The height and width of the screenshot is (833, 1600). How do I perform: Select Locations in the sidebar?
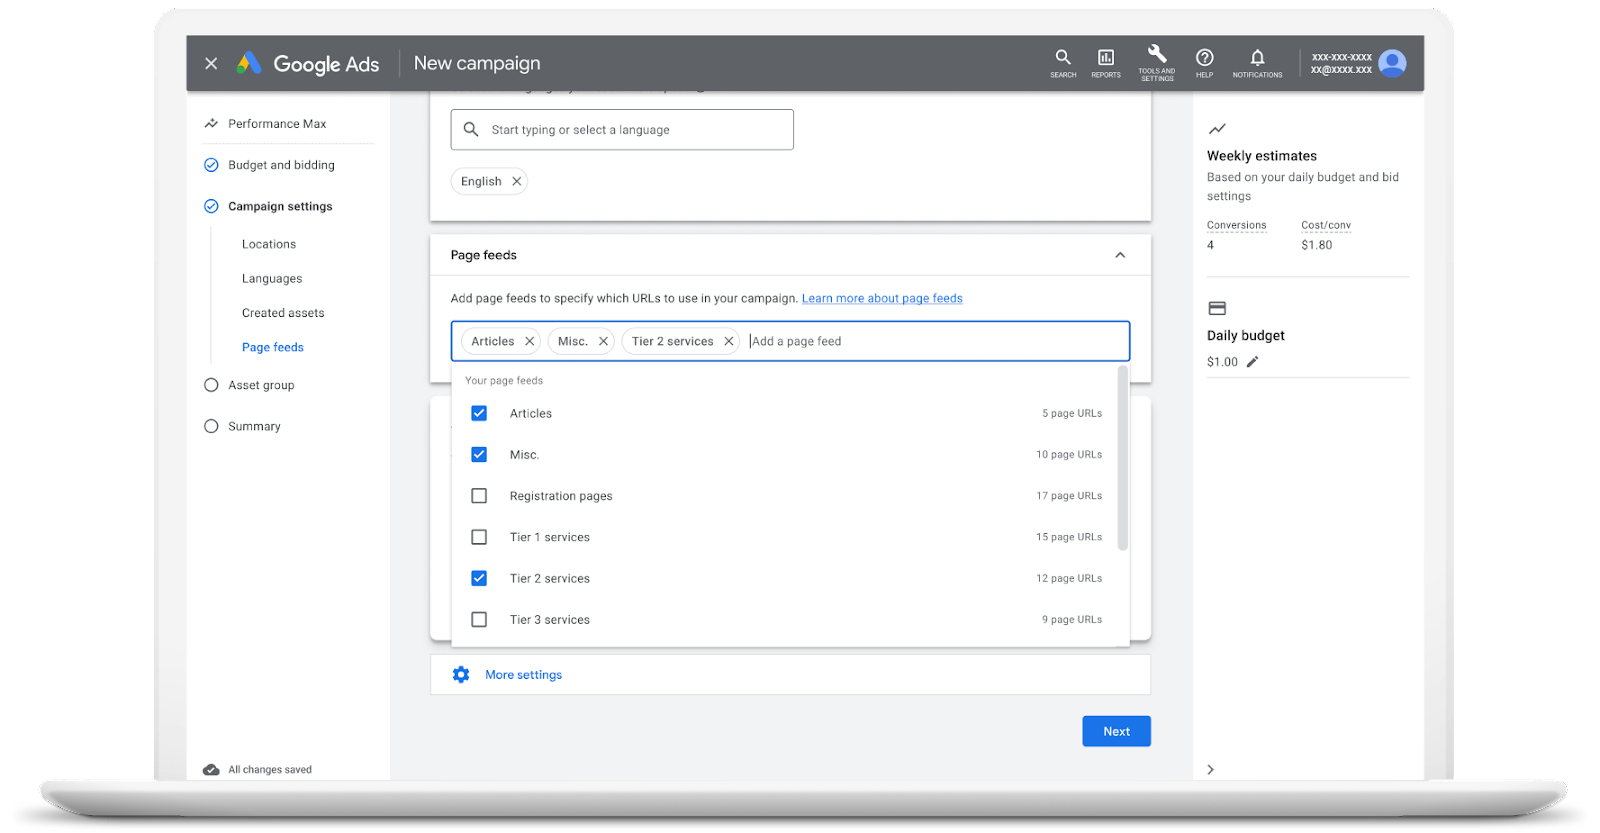[x=269, y=244]
